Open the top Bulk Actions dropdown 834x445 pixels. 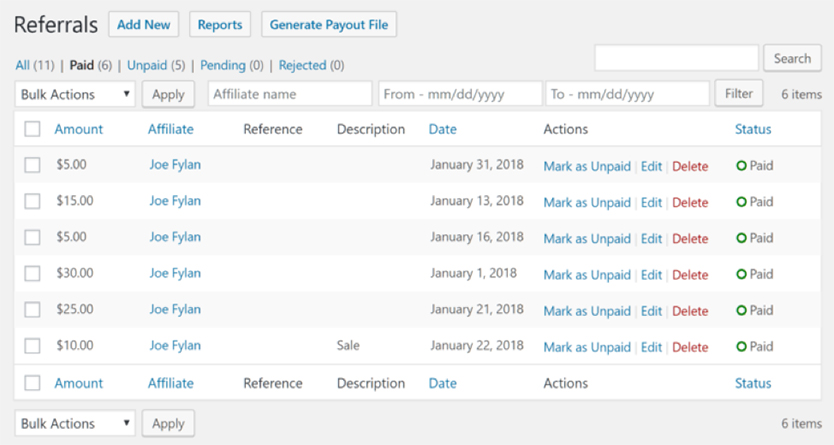click(x=75, y=94)
